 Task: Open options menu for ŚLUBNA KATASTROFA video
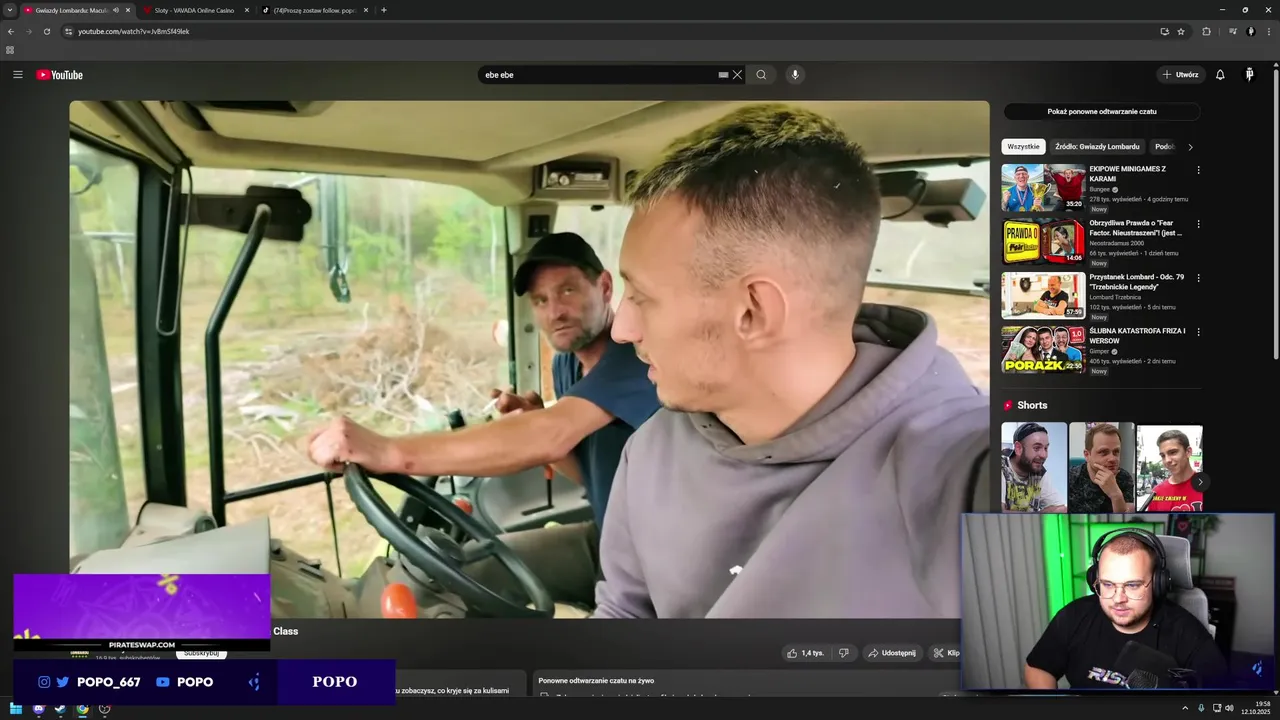tap(1198, 332)
